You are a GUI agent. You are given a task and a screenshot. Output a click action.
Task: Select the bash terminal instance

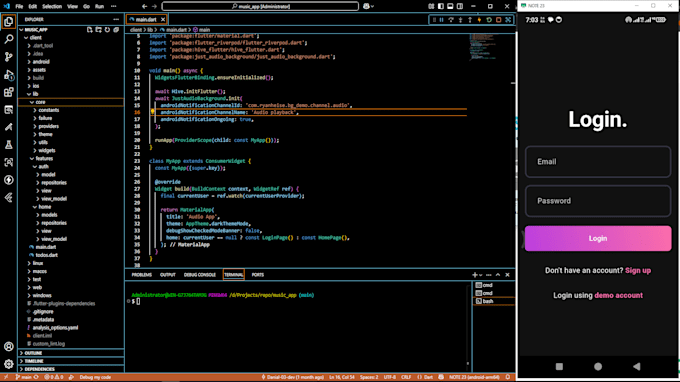[493, 301]
